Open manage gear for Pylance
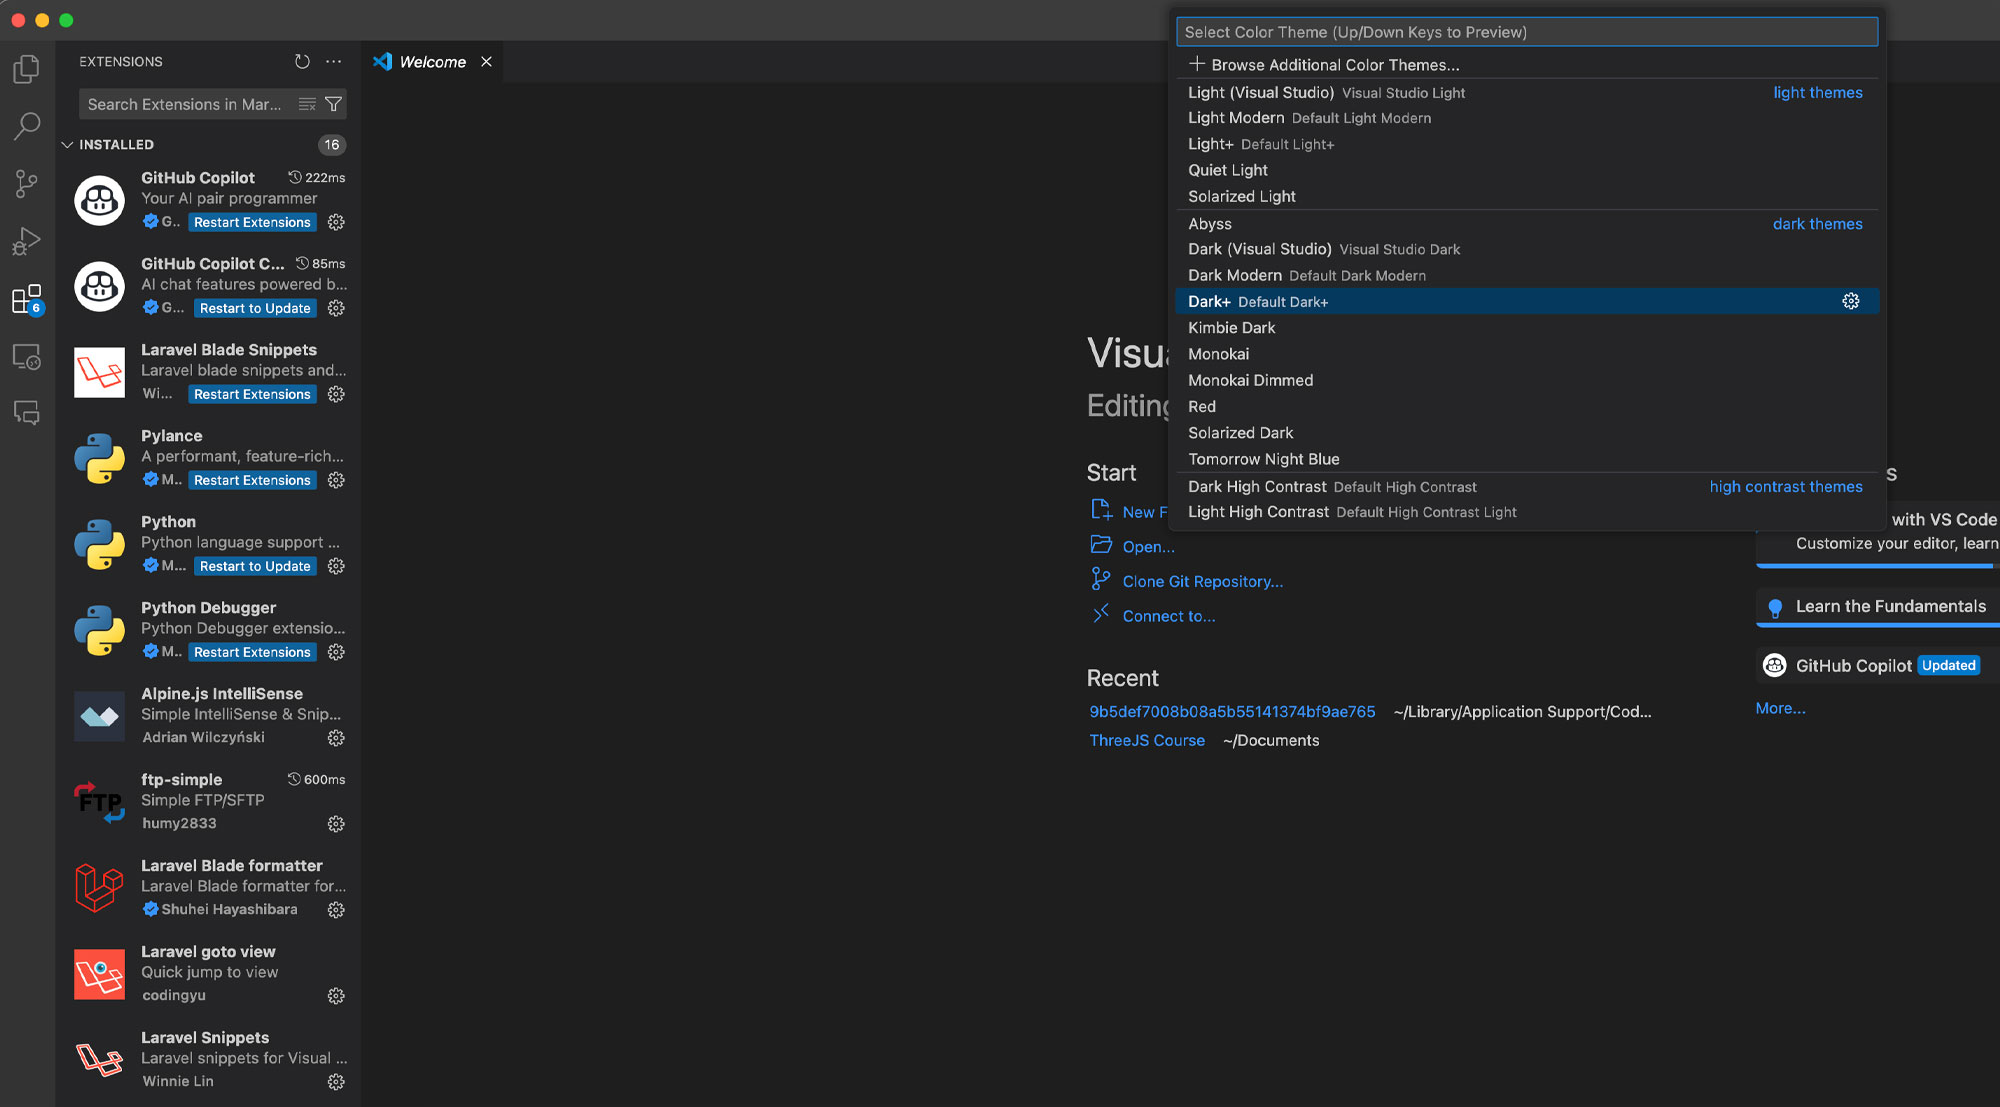This screenshot has height=1107, width=2000. tap(336, 480)
